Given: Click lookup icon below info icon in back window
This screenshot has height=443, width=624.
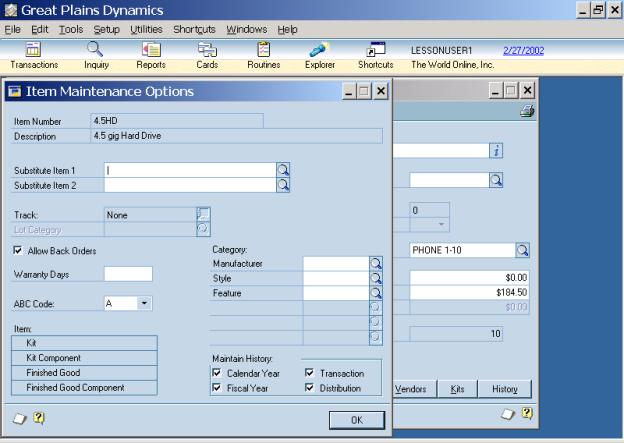Looking at the screenshot, I should pos(496,180).
